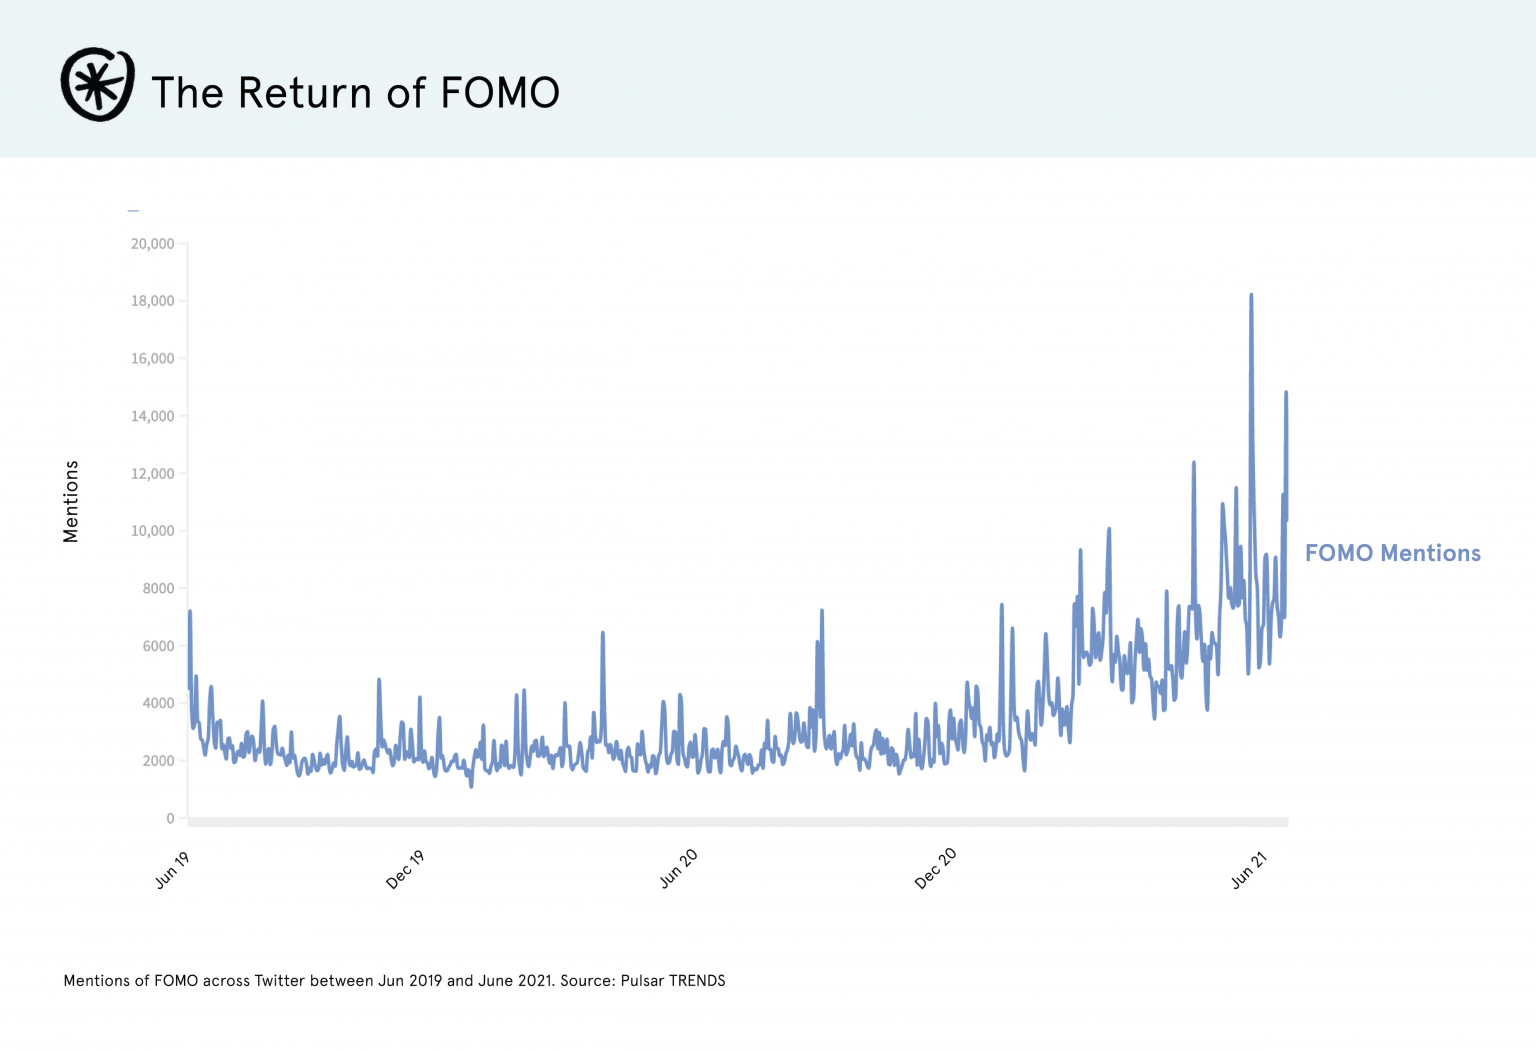Viewport: 1536px width, 1050px height.
Task: Click the 20,000 y-axis label
Action: click(x=152, y=244)
